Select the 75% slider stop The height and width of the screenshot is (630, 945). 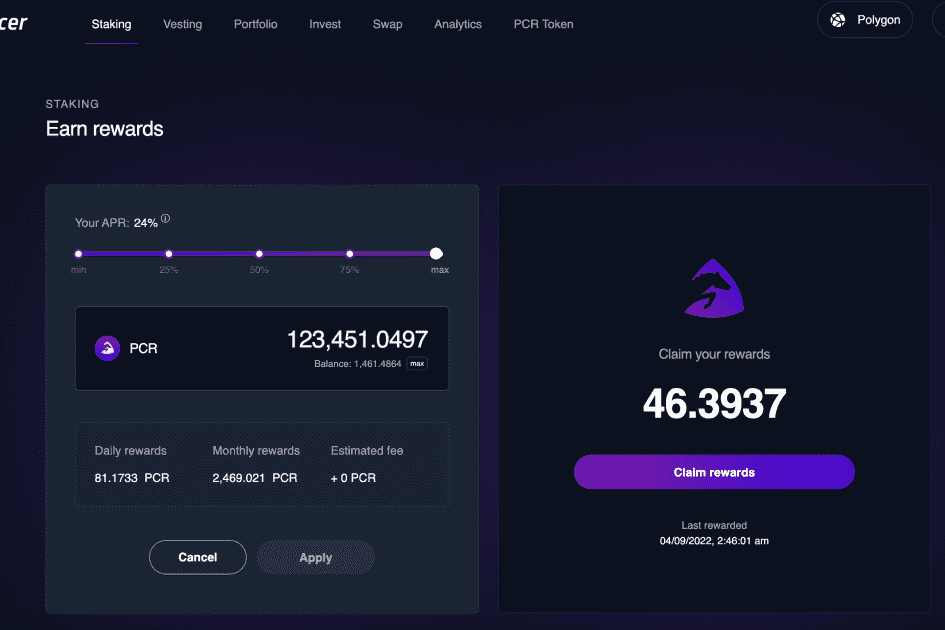click(x=349, y=254)
